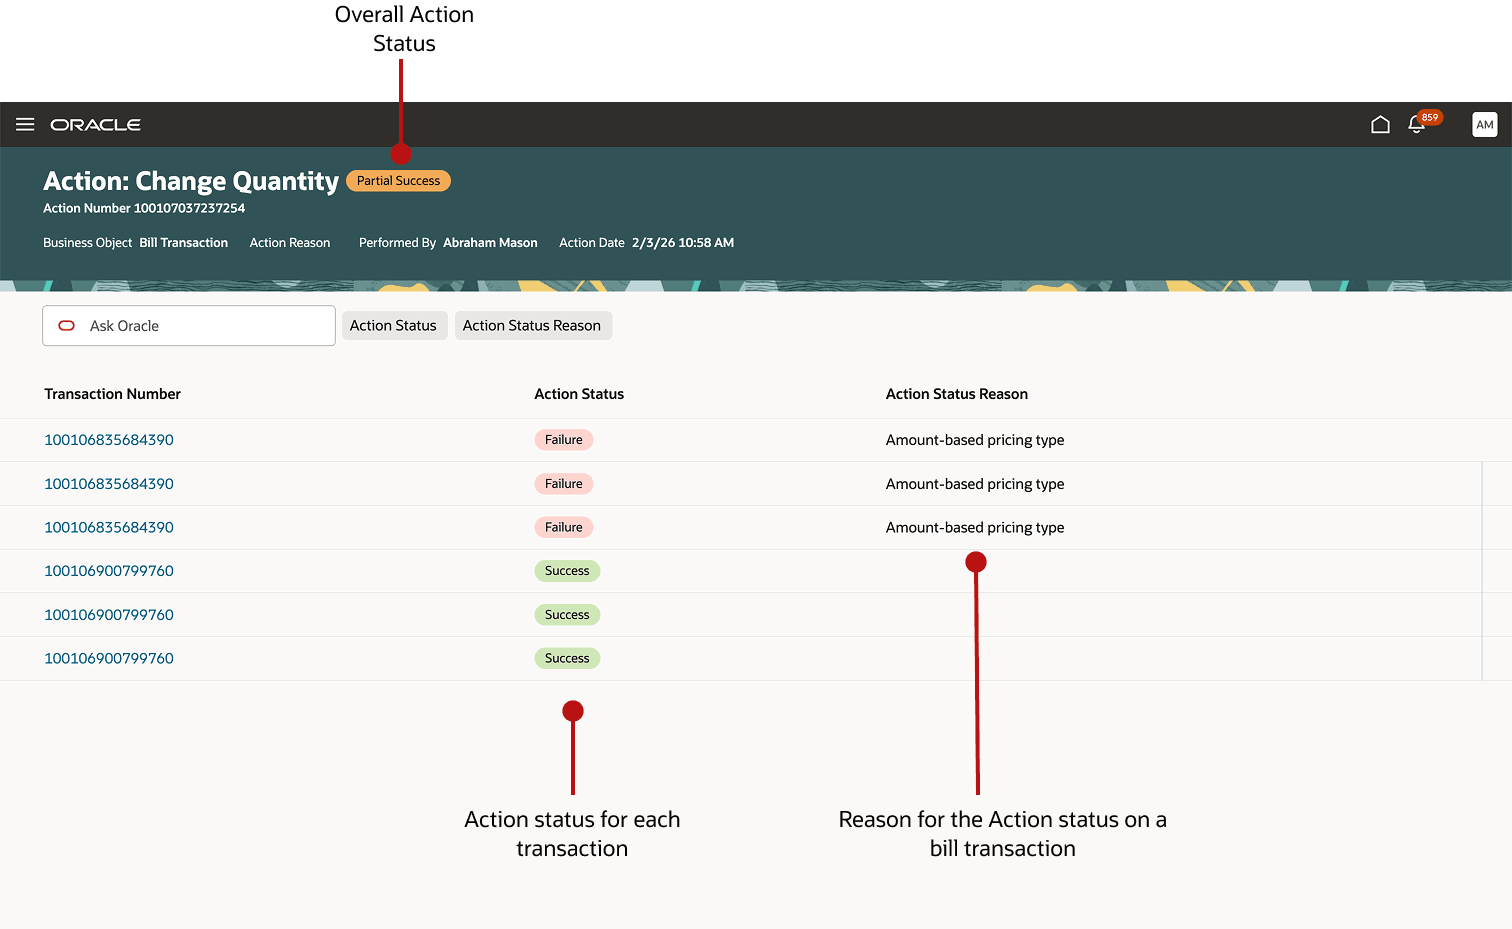Screen dimensions: 1512x929
Task: Open transaction link 100106835684390
Action: 108,439
